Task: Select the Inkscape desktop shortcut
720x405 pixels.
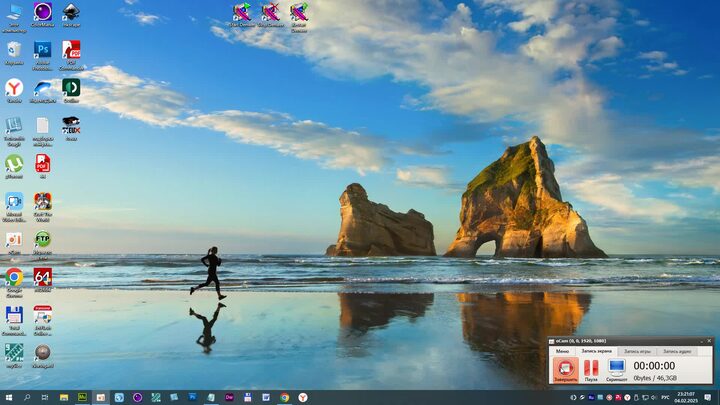Action: 71,15
